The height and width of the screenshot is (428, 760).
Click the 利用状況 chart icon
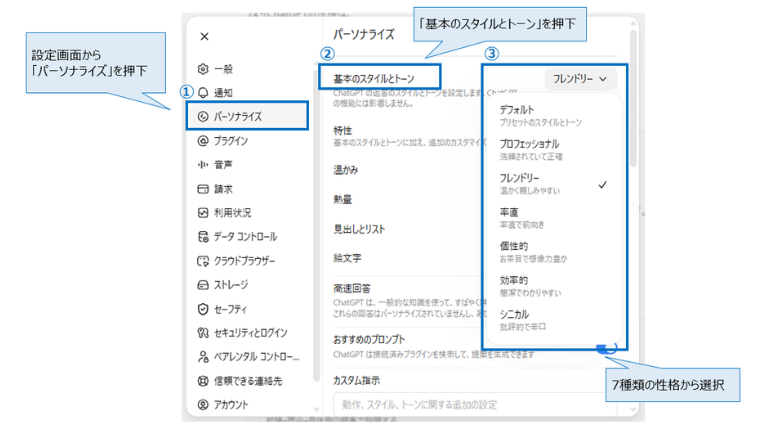point(203,213)
